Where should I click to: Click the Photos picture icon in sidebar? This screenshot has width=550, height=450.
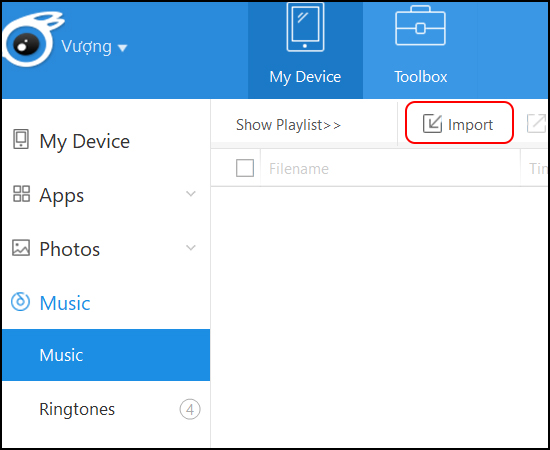pos(21,248)
